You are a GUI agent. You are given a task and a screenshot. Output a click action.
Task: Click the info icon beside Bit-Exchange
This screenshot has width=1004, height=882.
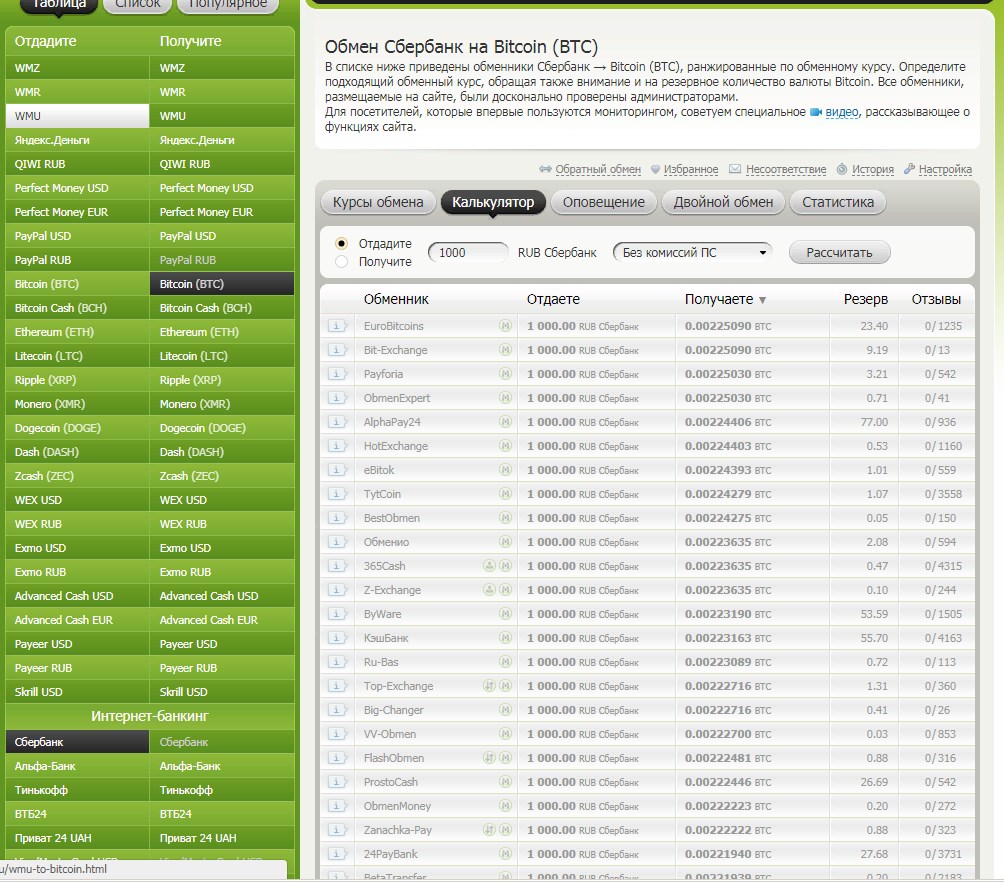click(337, 350)
